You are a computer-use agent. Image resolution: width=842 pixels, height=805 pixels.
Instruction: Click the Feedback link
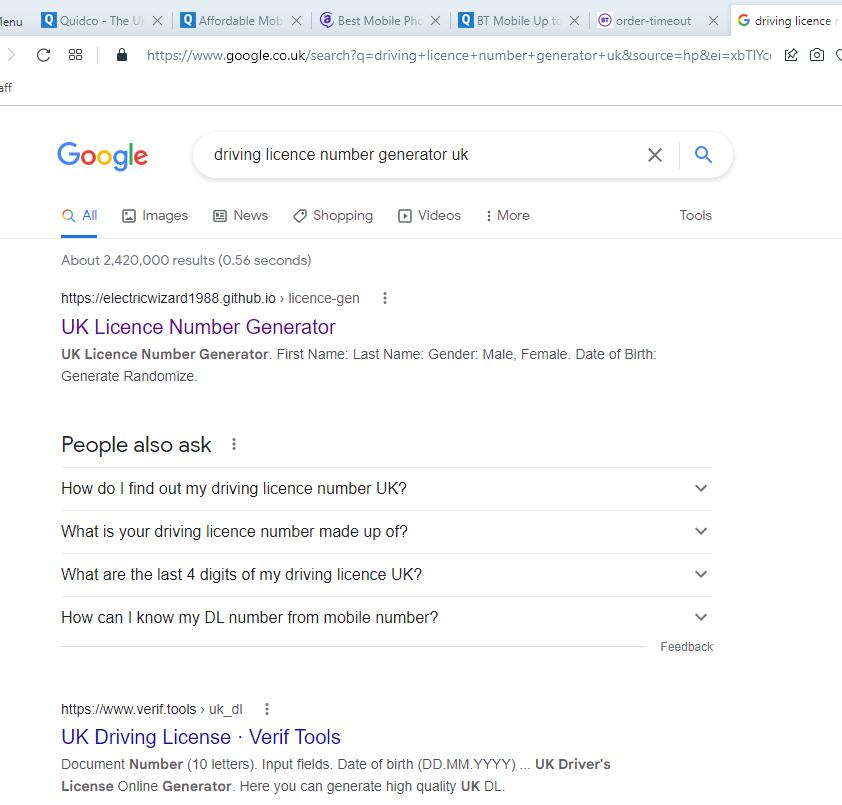[686, 647]
